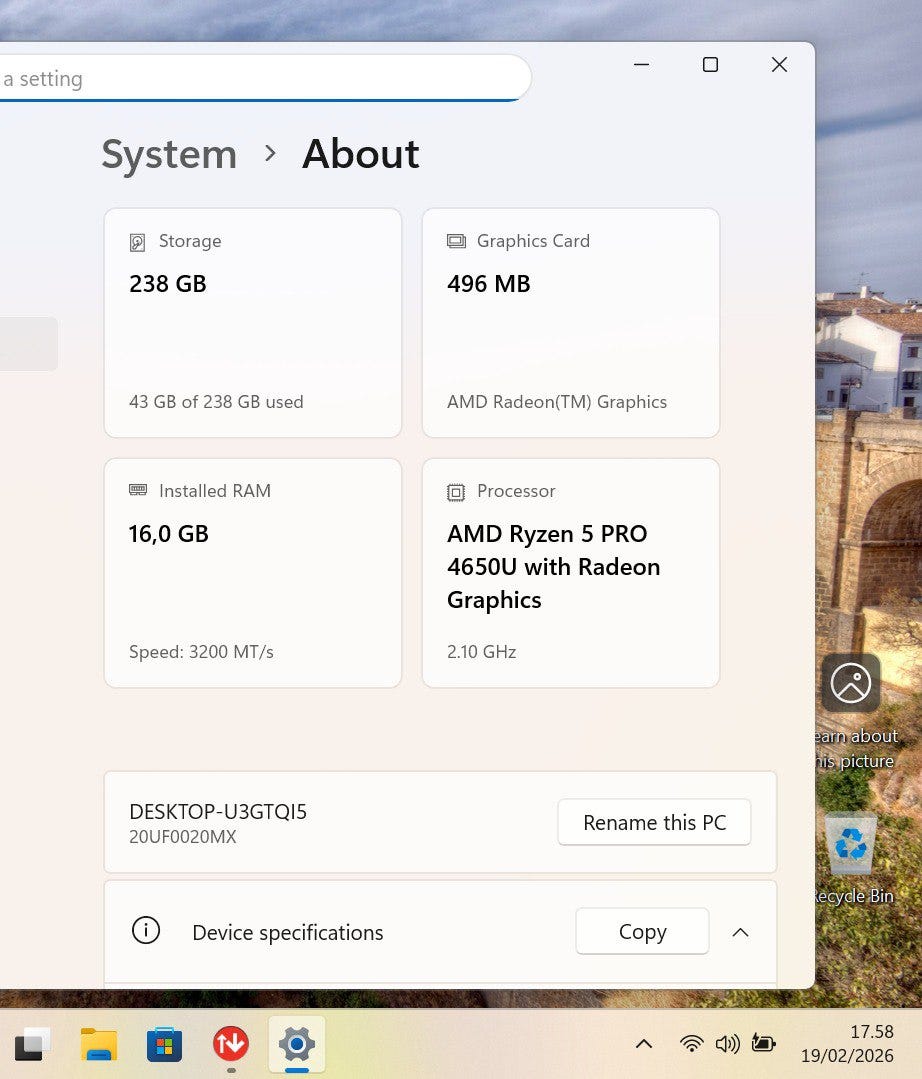Click the Rename this PC button

pos(654,823)
